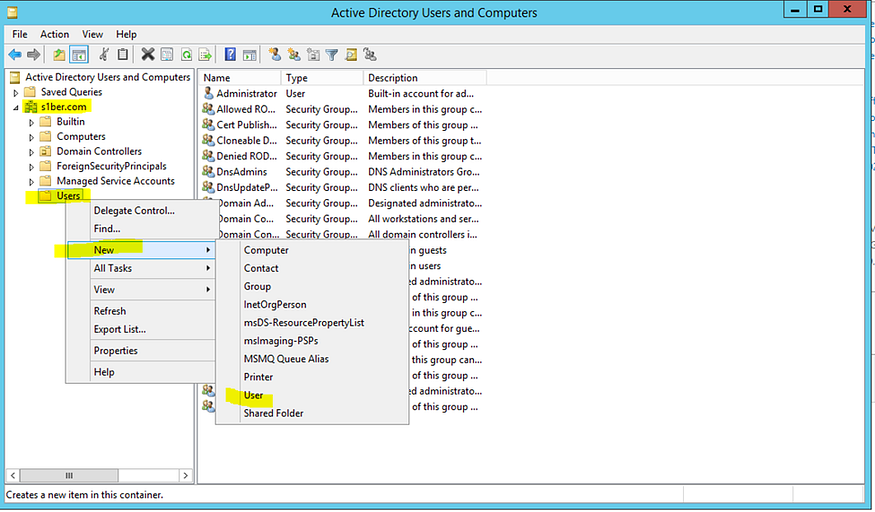The height and width of the screenshot is (512, 875).
Task: Click the Domain Controllers folder icon
Action: tap(46, 151)
